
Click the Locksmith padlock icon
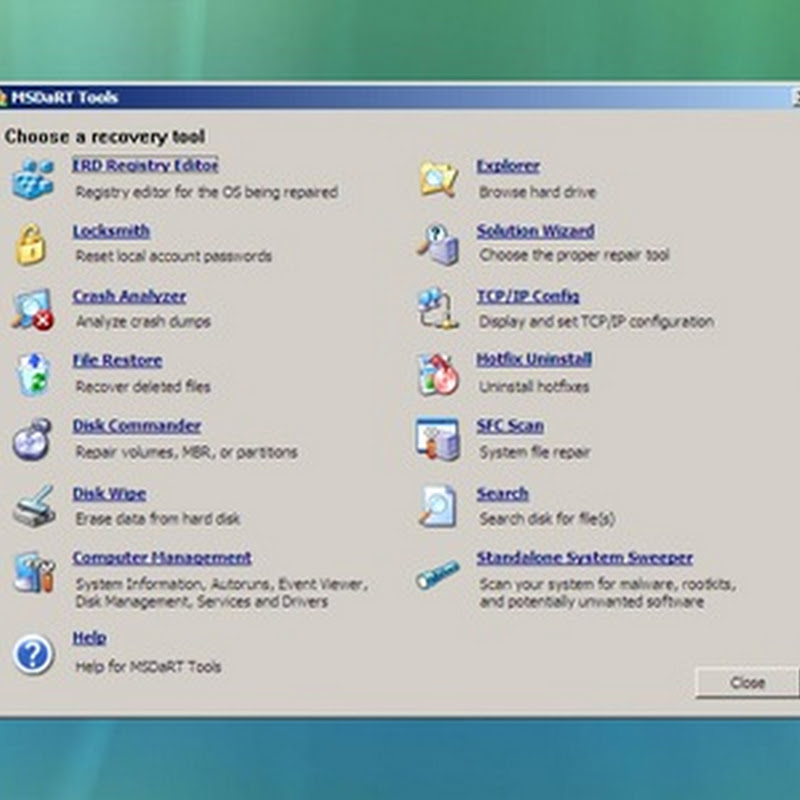click(31, 244)
